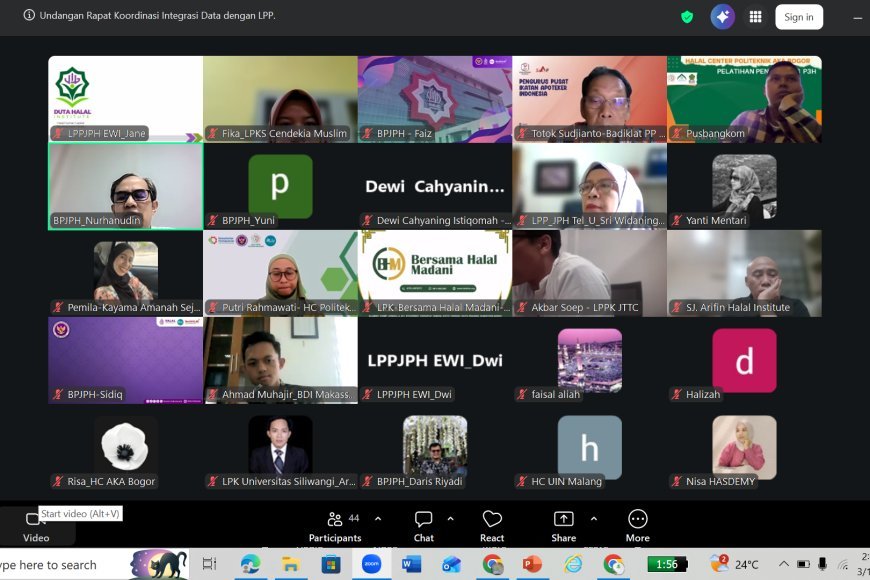This screenshot has height=580, width=870.
Task: Click the large LPPJPH EWI_Dwi name tile
Action: 435,360
